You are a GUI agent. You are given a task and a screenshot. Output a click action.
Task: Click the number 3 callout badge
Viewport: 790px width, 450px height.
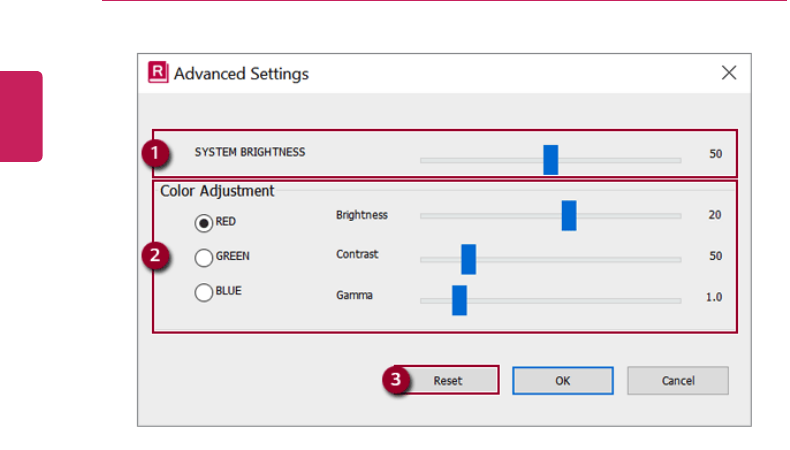[397, 380]
